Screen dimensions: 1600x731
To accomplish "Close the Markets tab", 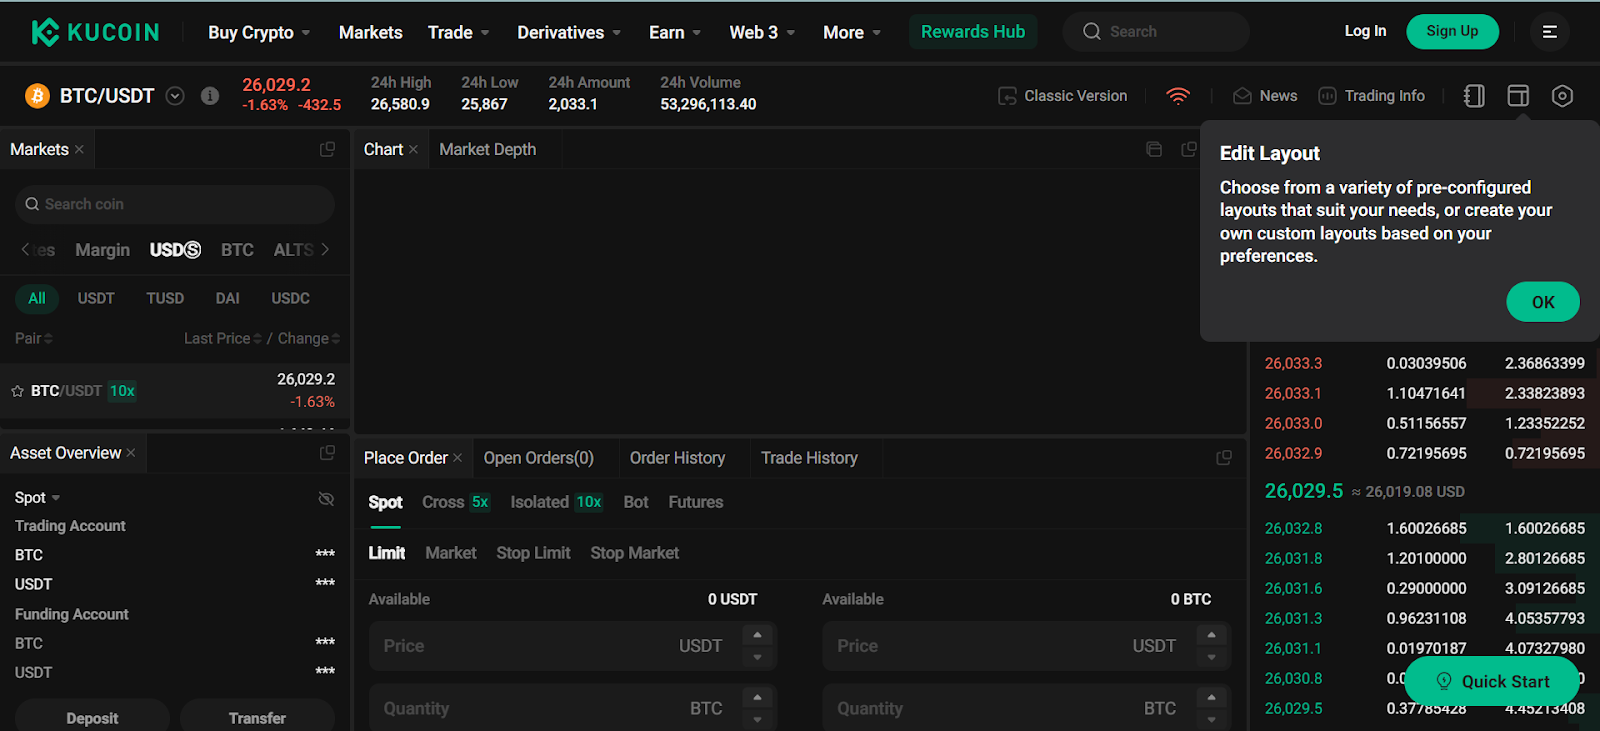I will (x=79, y=149).
